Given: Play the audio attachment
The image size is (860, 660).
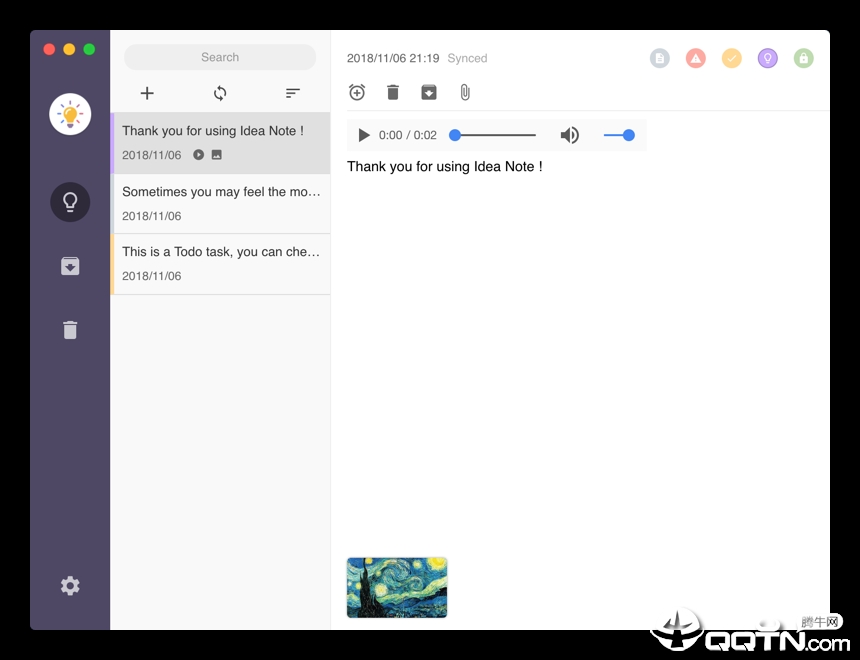Looking at the screenshot, I should click(x=364, y=135).
